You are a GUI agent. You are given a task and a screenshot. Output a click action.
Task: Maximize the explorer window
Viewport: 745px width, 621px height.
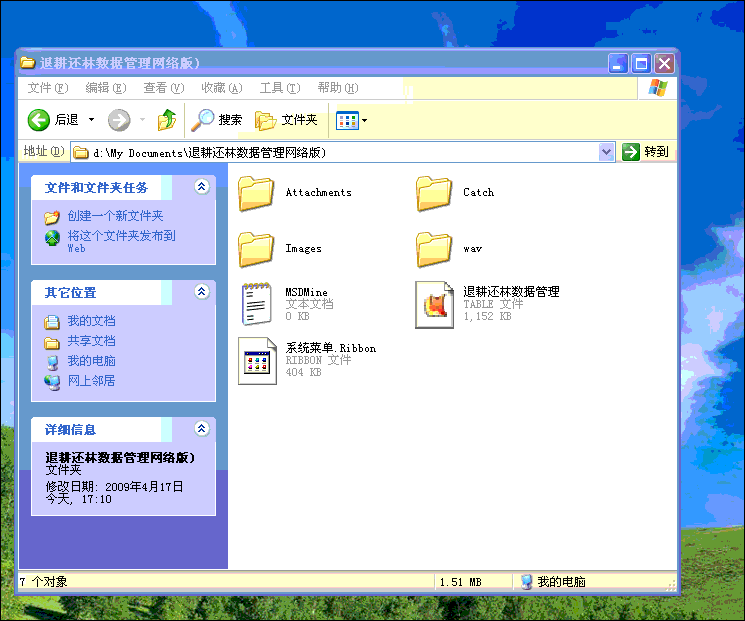tap(641, 64)
